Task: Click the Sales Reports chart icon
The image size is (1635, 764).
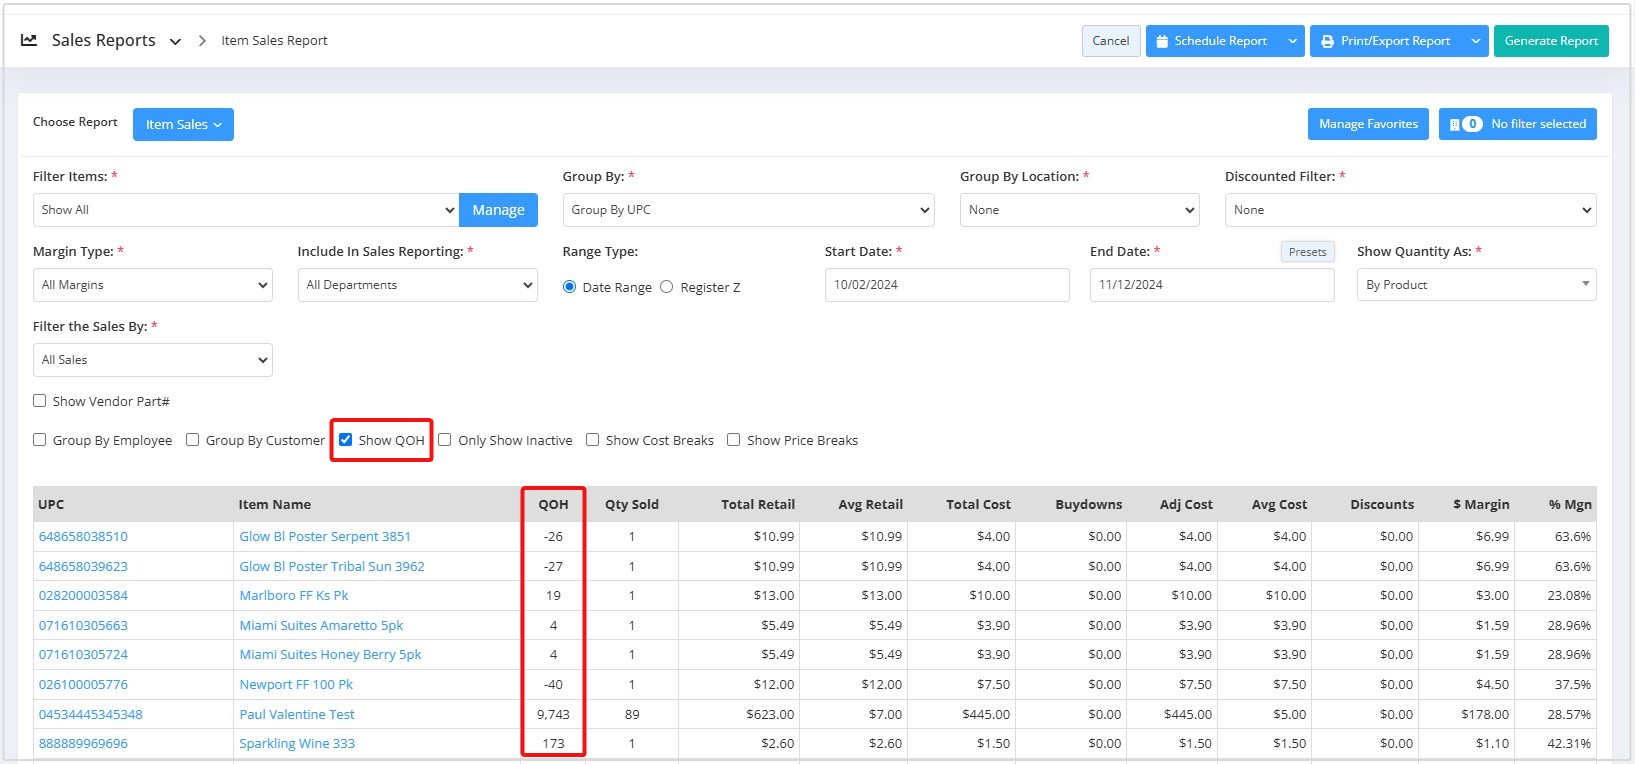Action: click(x=29, y=40)
